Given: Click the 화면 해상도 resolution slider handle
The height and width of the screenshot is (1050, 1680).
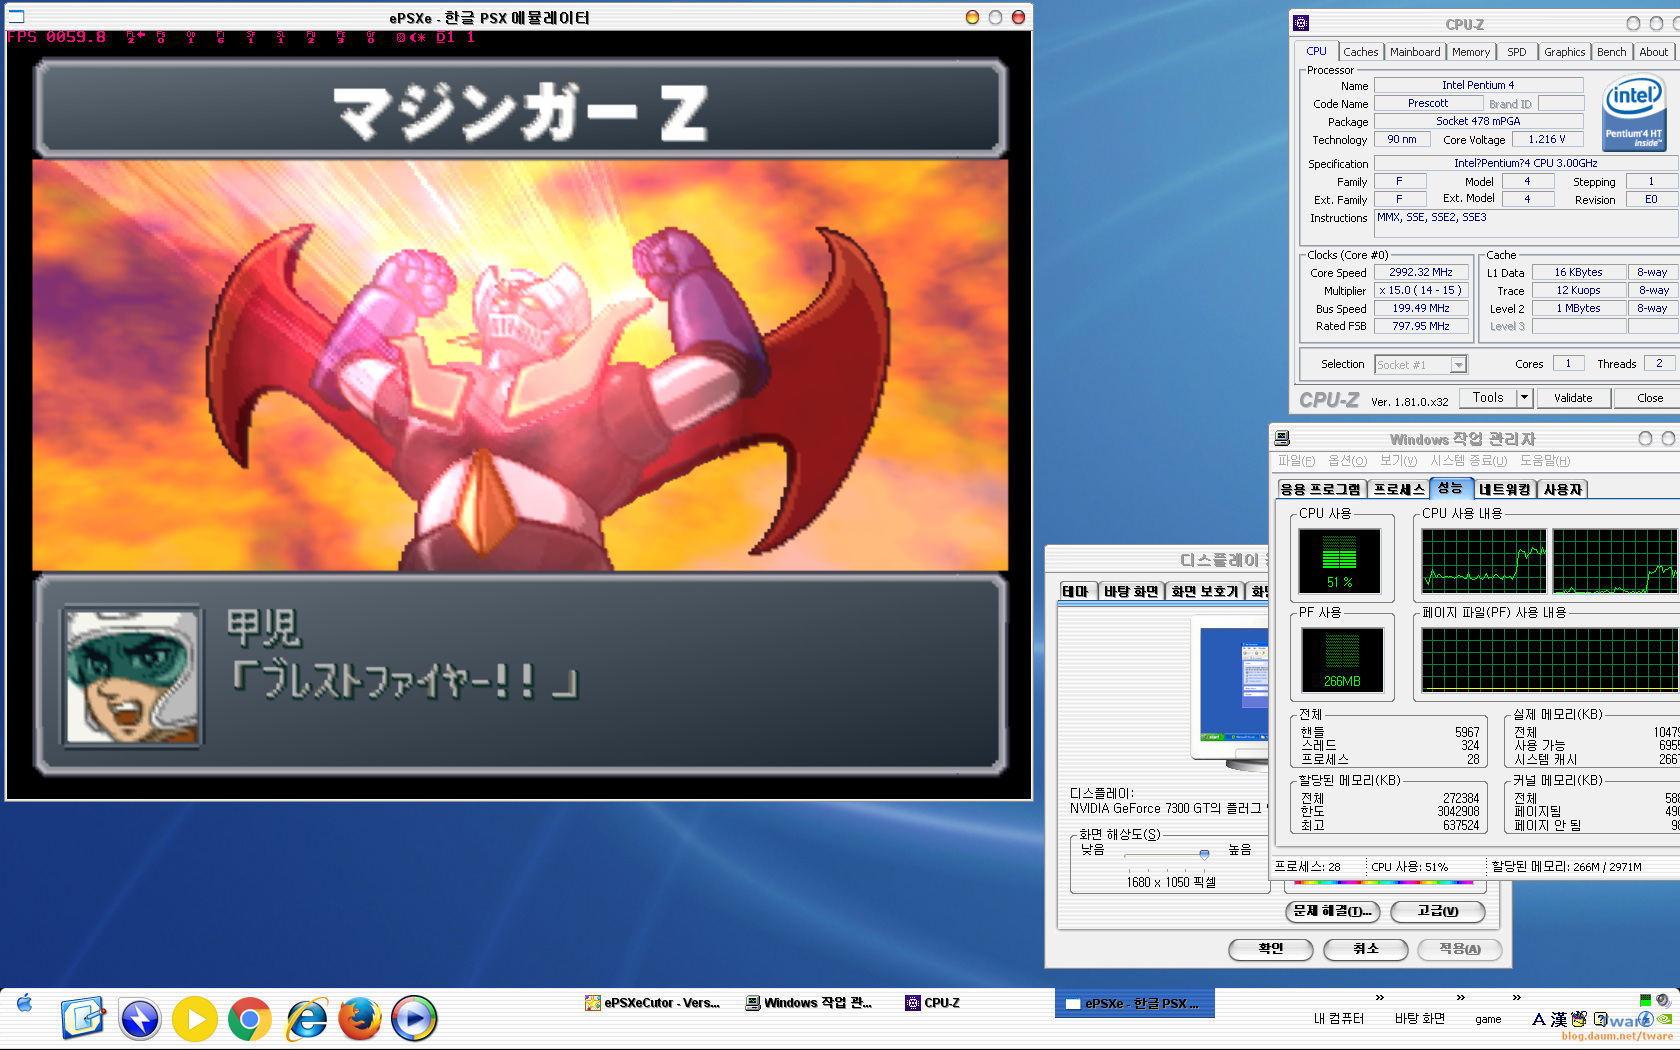Looking at the screenshot, I should [1204, 854].
